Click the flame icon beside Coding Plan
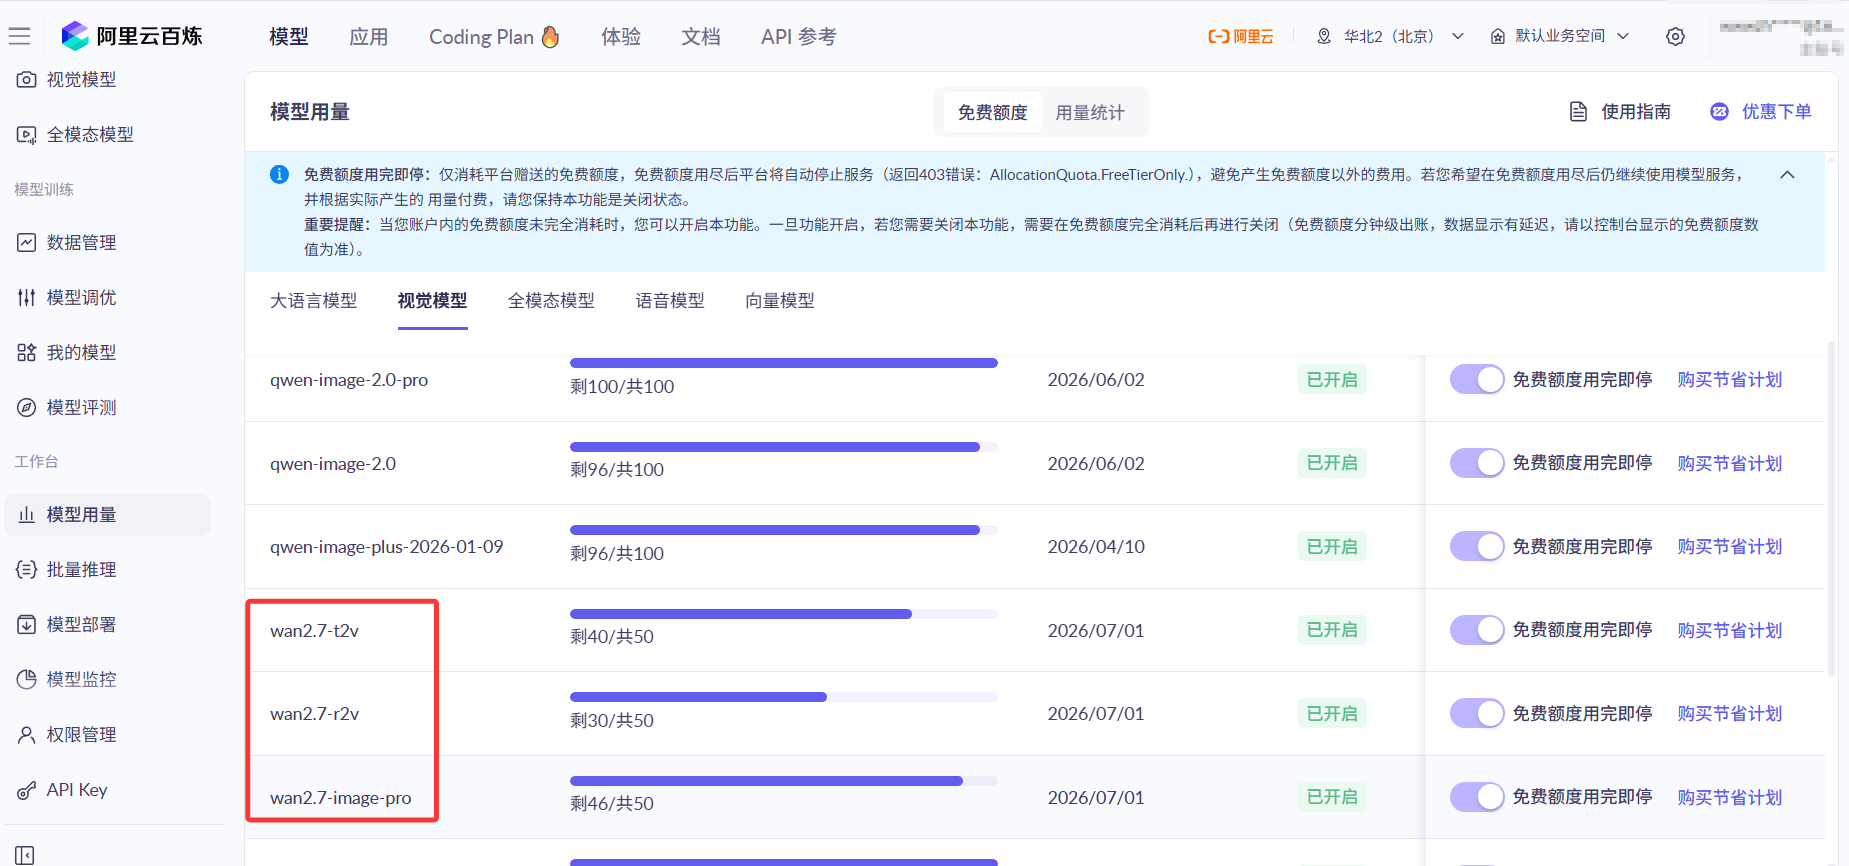Image resolution: width=1849 pixels, height=866 pixels. pyautogui.click(x=550, y=37)
